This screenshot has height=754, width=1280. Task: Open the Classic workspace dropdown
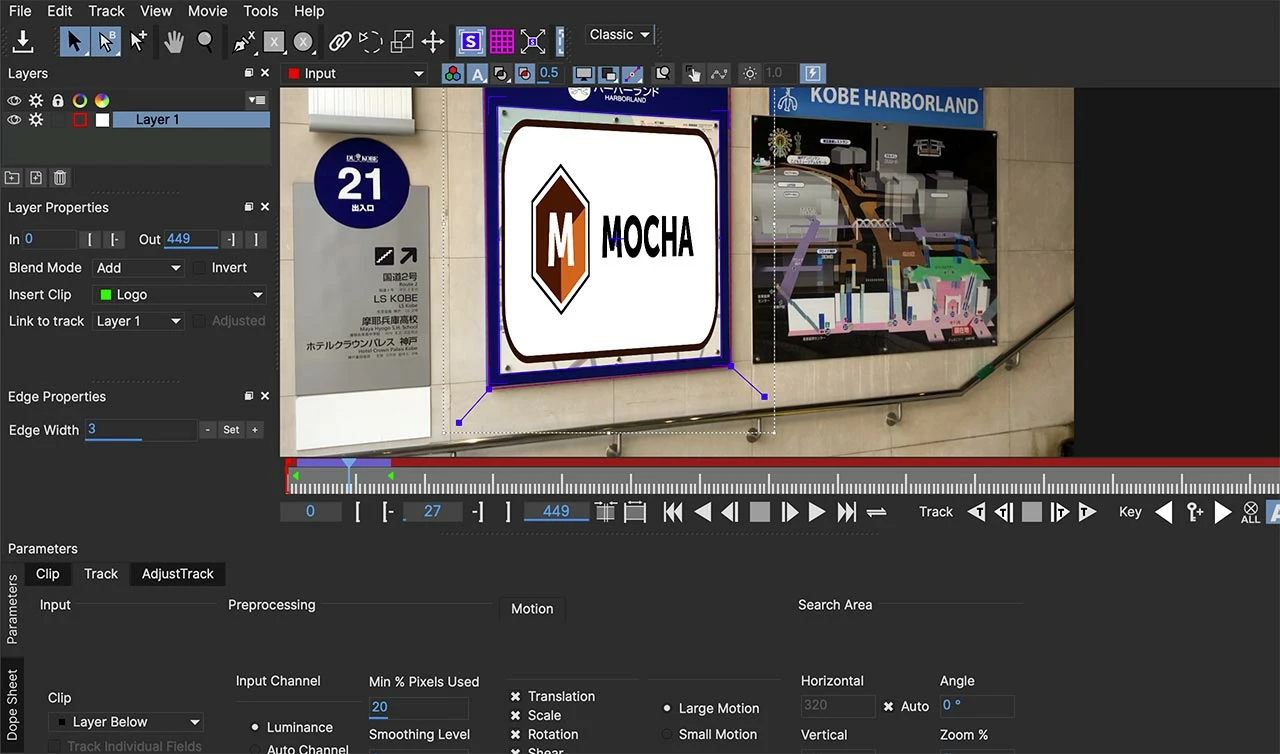[619, 35]
